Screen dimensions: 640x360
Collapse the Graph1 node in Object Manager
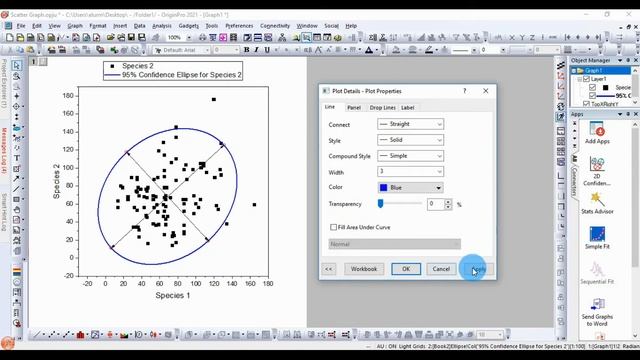click(574, 71)
